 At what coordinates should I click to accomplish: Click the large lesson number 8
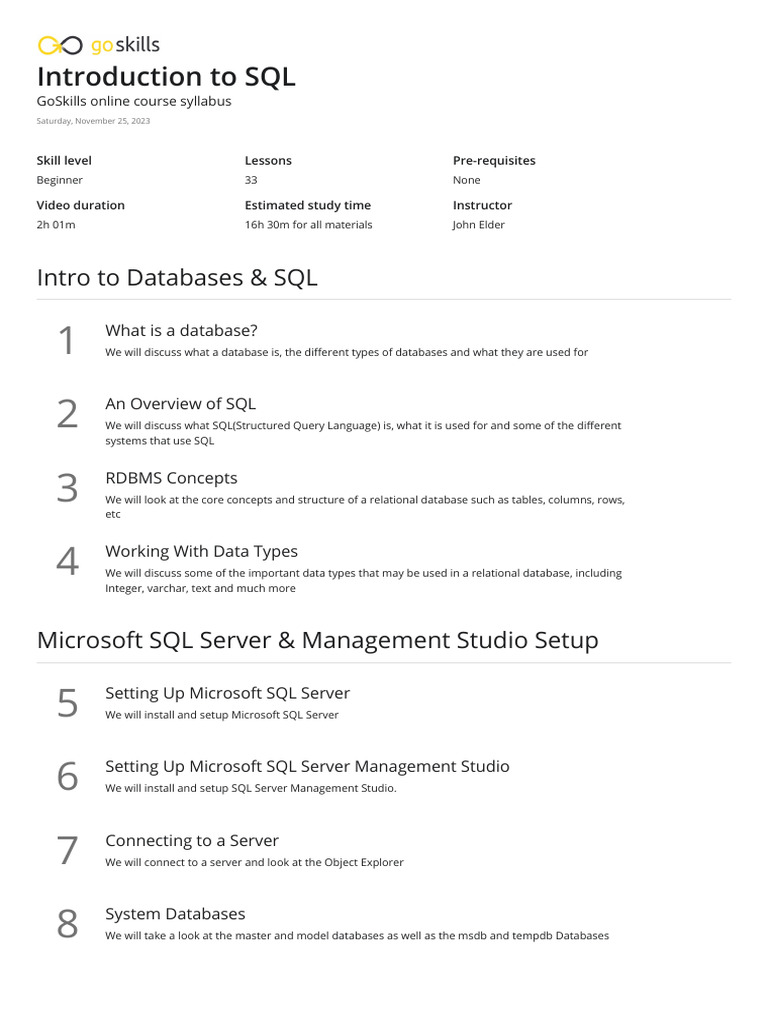(x=67, y=925)
